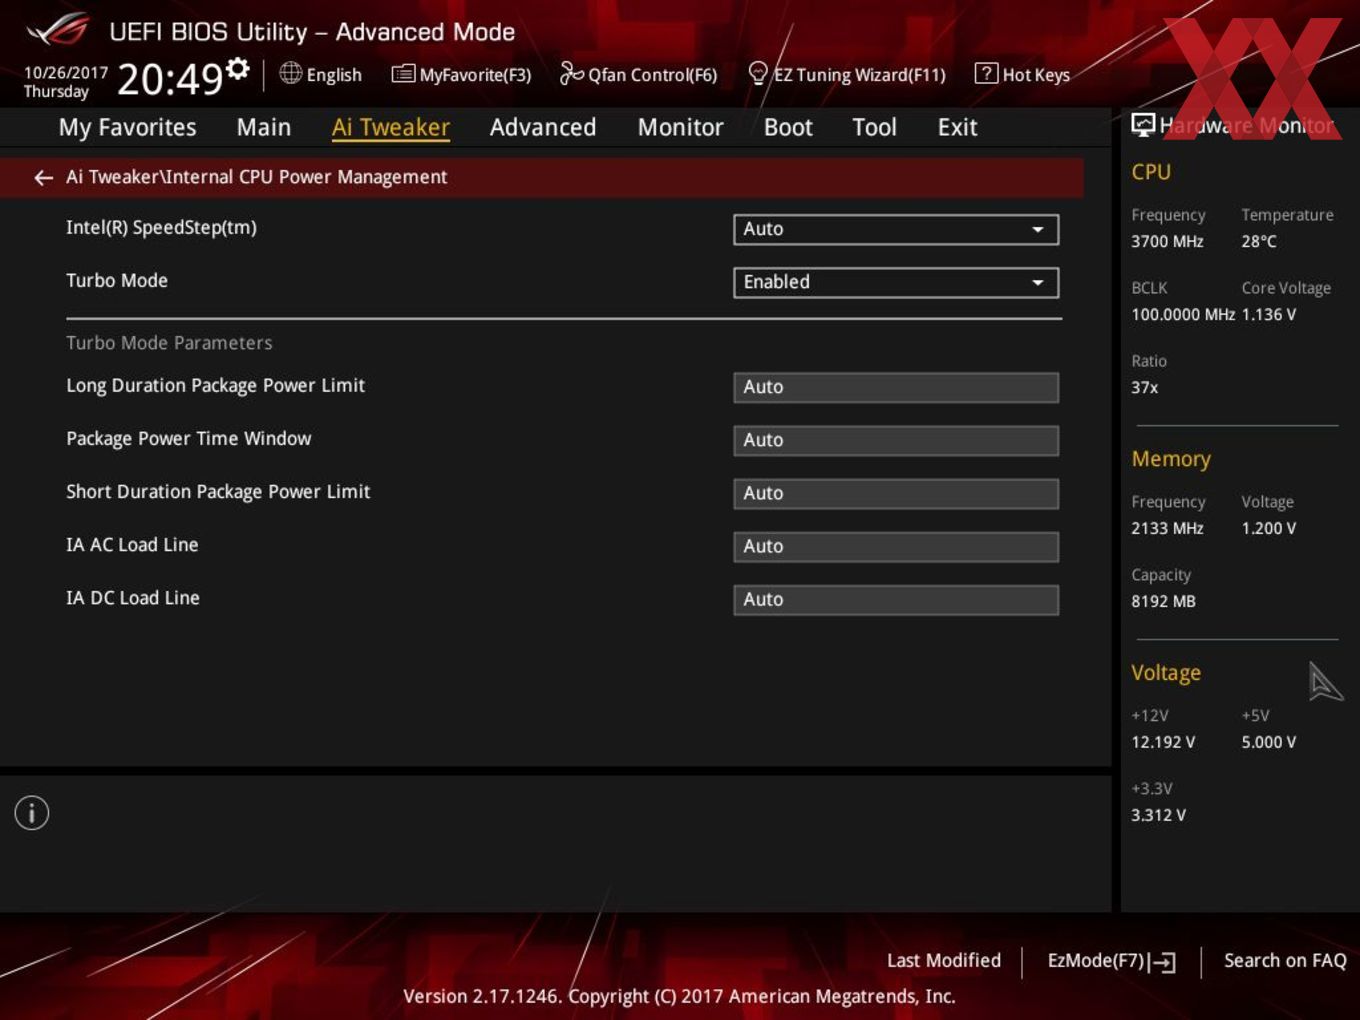The width and height of the screenshot is (1360, 1020).
Task: Click the globe language icon
Action: tap(290, 73)
